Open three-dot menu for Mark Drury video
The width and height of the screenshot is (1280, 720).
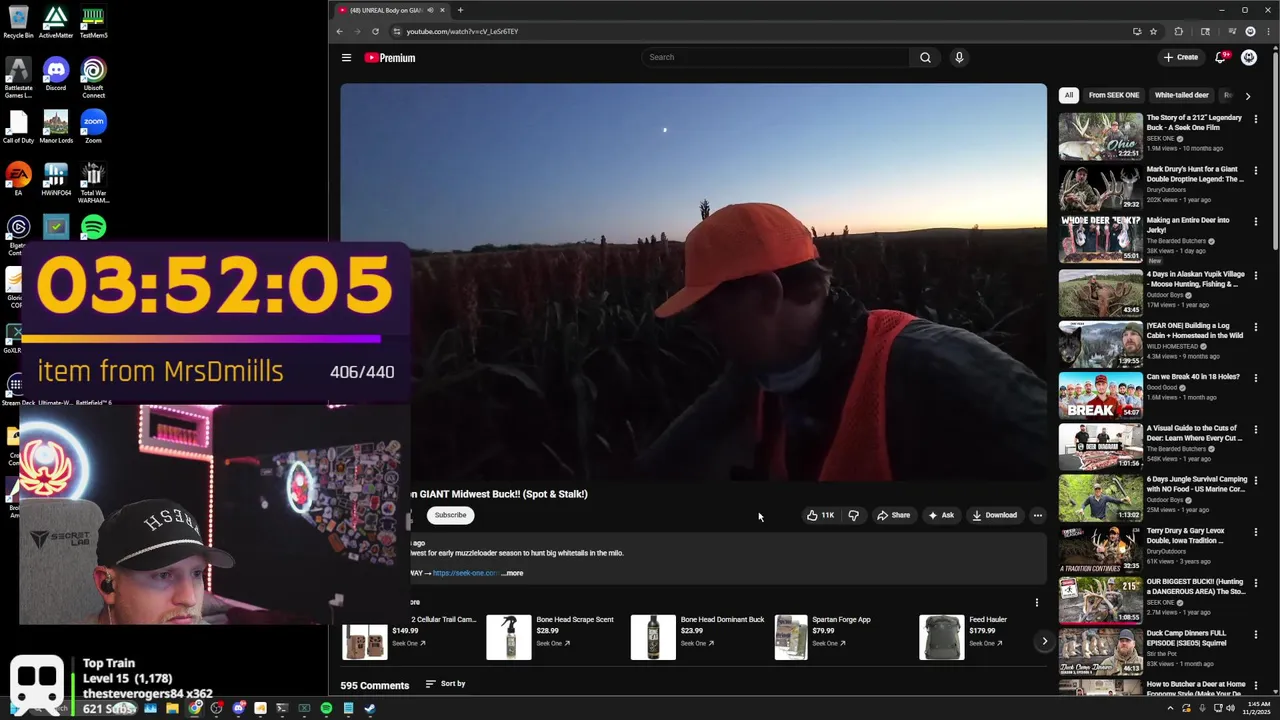pyautogui.click(x=1256, y=171)
